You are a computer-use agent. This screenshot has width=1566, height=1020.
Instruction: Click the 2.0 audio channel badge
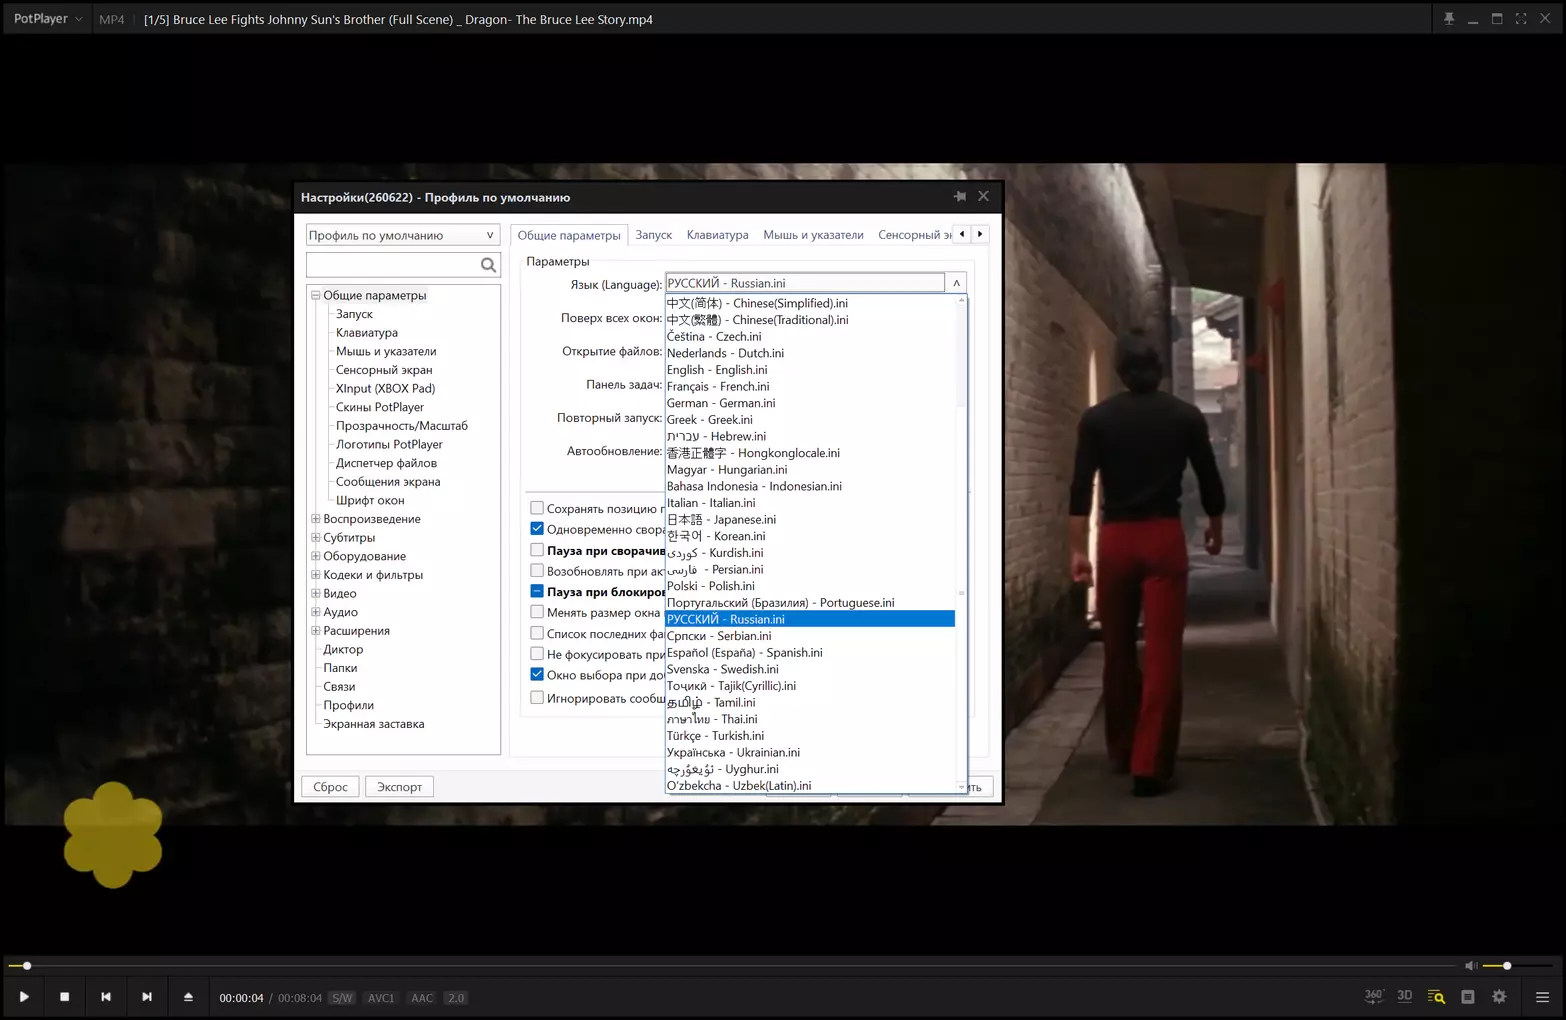(x=456, y=998)
